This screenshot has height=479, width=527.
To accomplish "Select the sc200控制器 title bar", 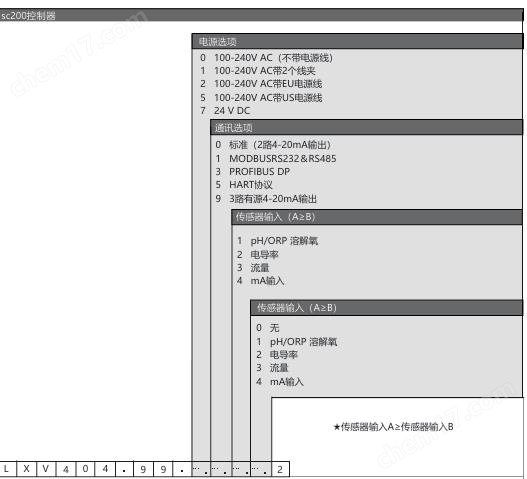I will point(261,15).
